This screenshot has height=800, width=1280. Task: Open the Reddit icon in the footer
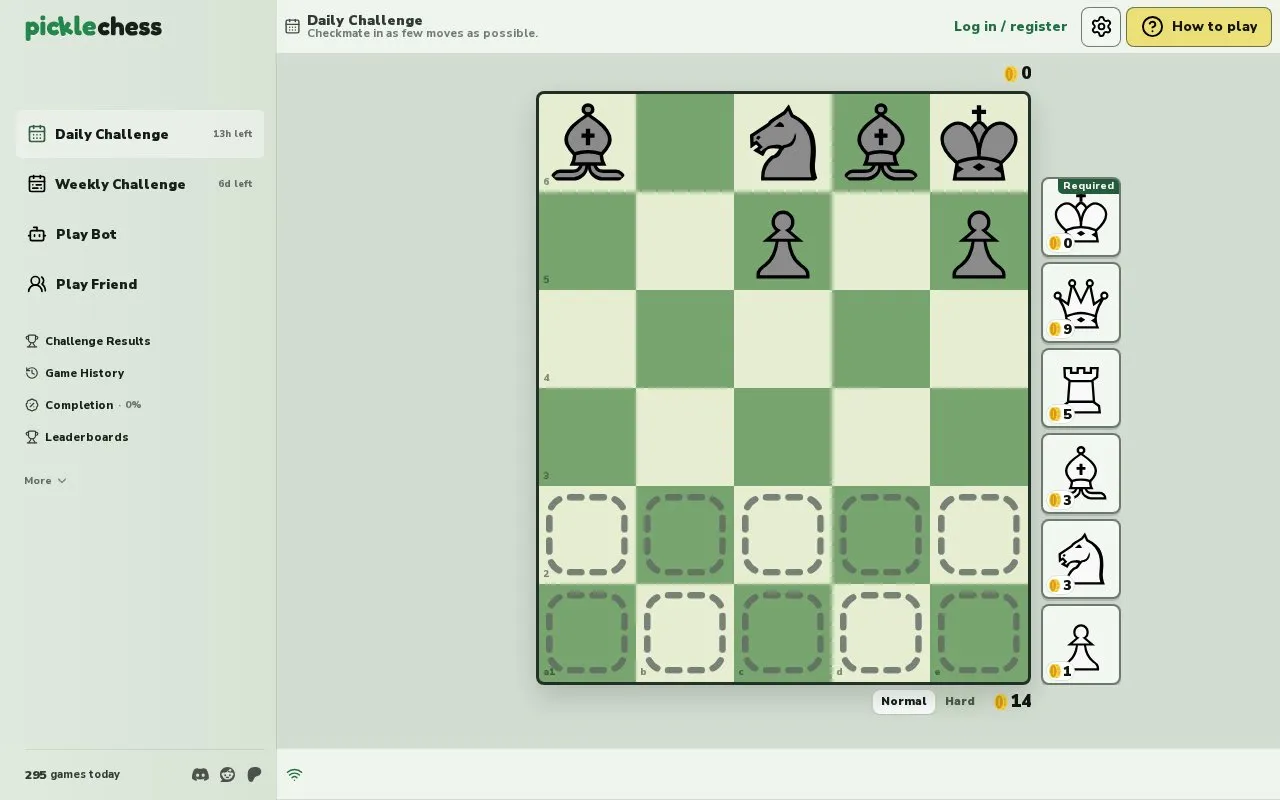point(227,775)
